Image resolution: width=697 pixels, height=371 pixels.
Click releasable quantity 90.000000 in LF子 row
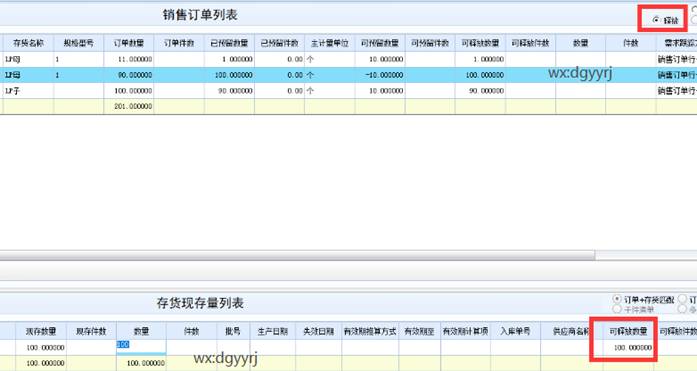[480, 91]
